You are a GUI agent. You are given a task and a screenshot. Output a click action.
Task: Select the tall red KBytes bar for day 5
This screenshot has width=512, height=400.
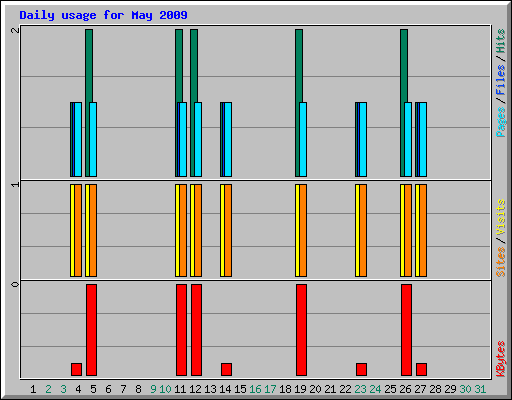pyautogui.click(x=91, y=330)
